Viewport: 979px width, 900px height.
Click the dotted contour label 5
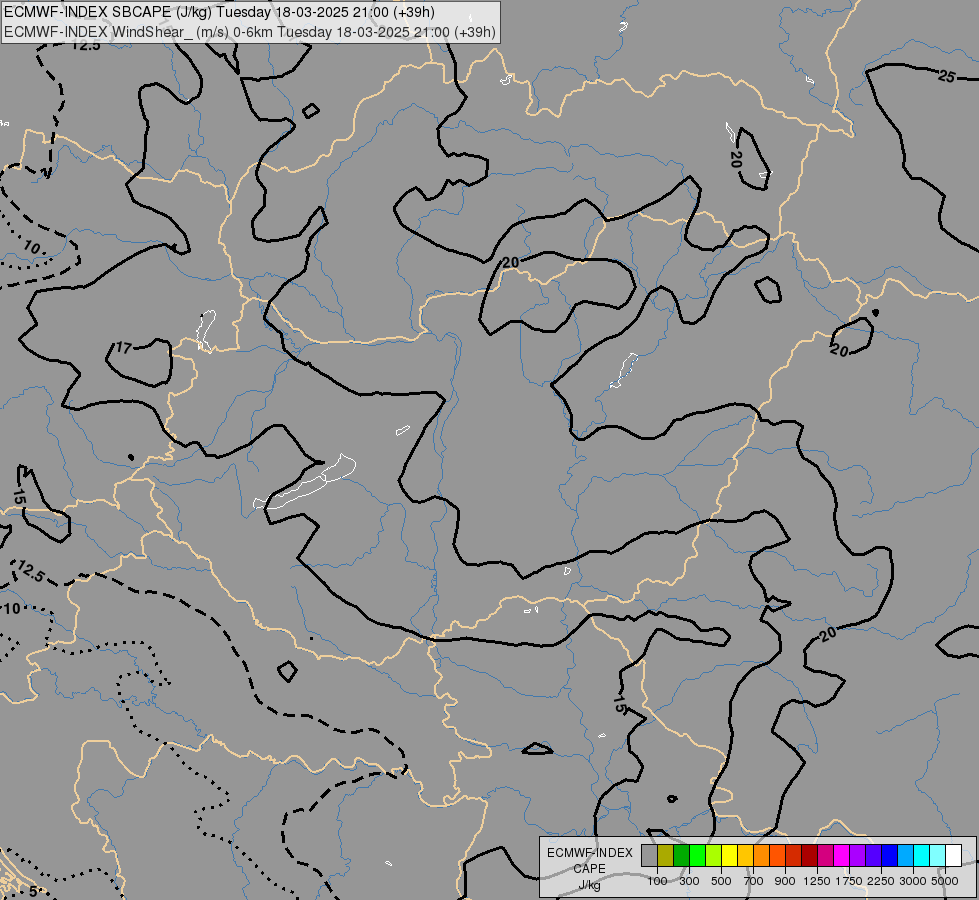33,891
